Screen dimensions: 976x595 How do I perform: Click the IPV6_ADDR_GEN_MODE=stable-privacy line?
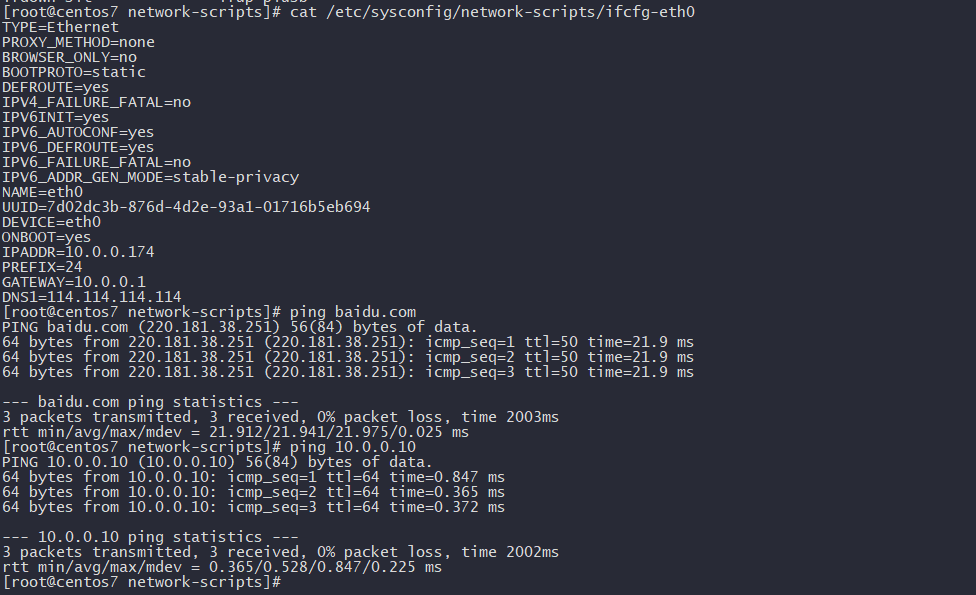click(150, 177)
